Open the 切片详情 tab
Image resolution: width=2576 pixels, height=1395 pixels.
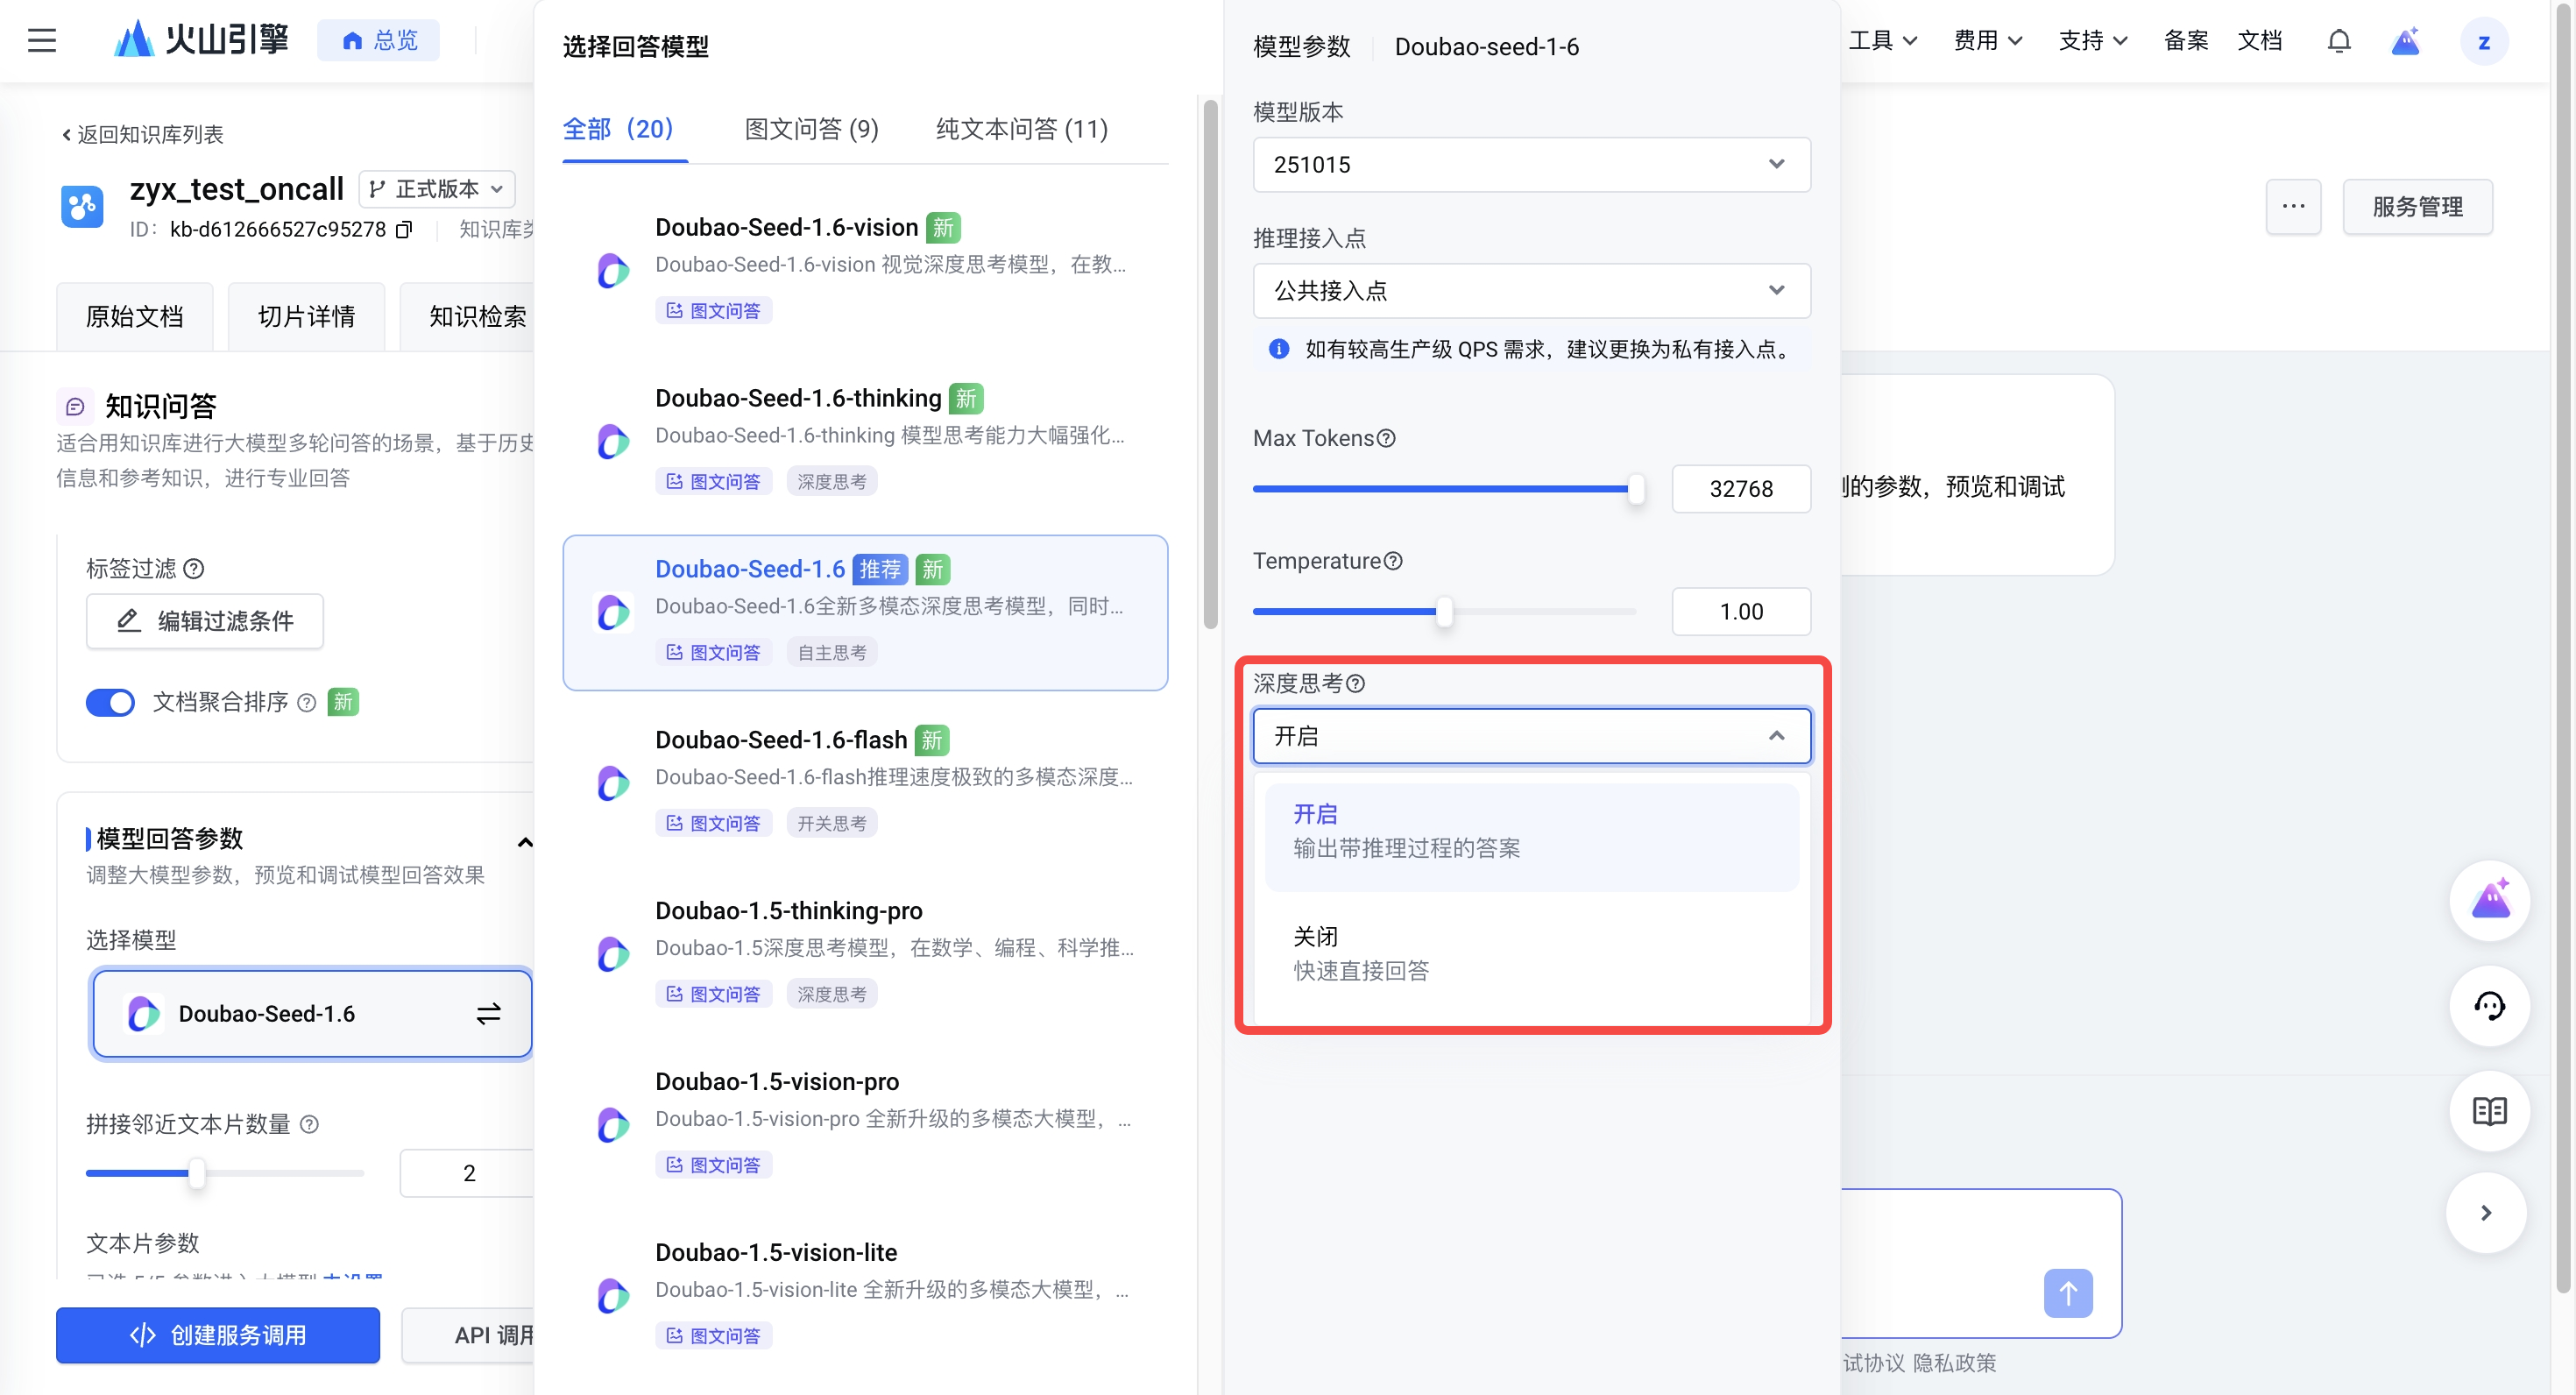click(306, 317)
